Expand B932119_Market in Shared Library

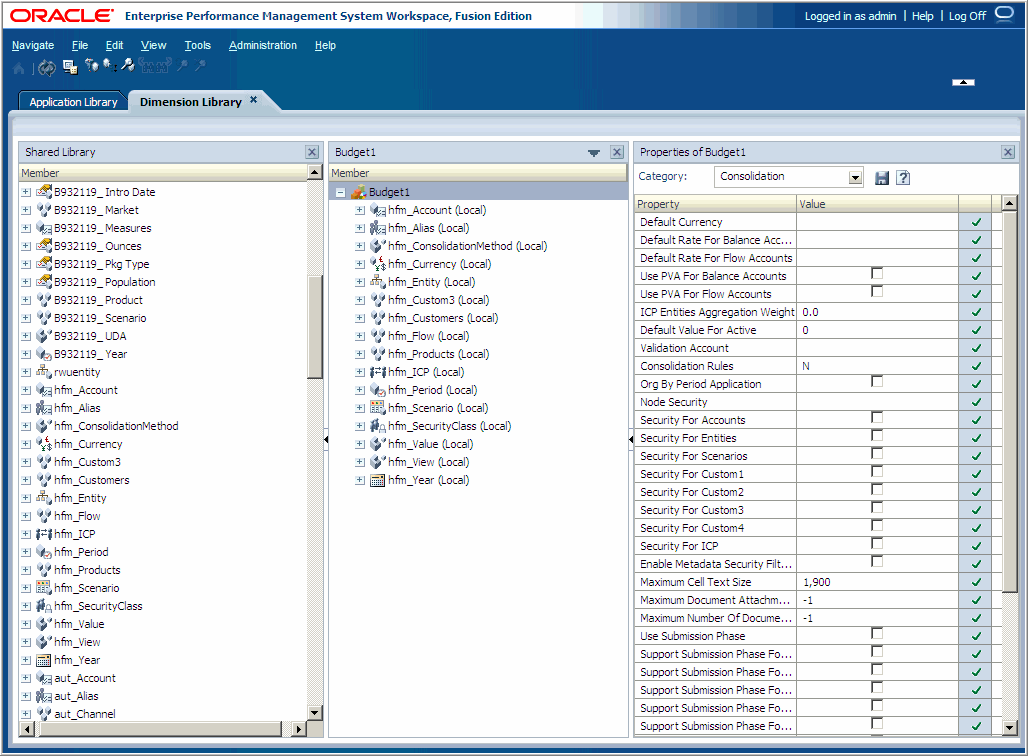[26, 210]
